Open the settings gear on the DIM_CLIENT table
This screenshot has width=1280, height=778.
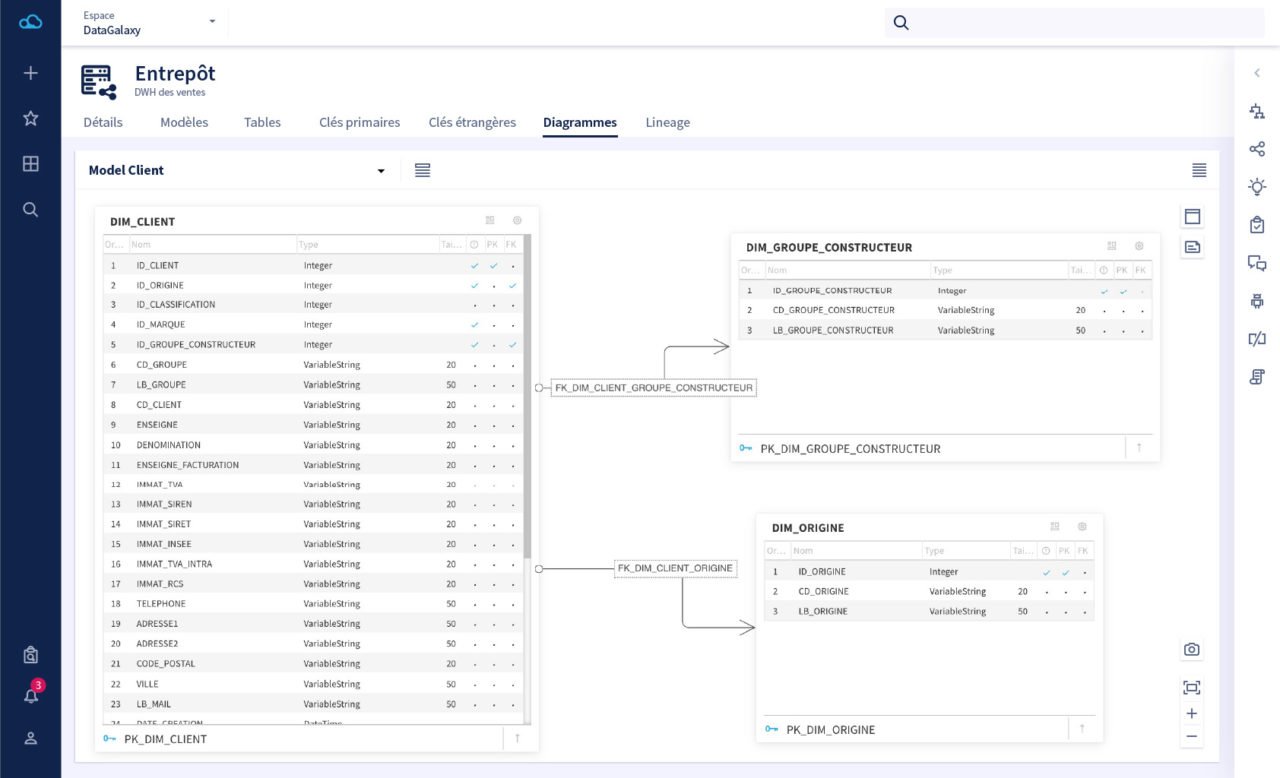pyautogui.click(x=516, y=219)
